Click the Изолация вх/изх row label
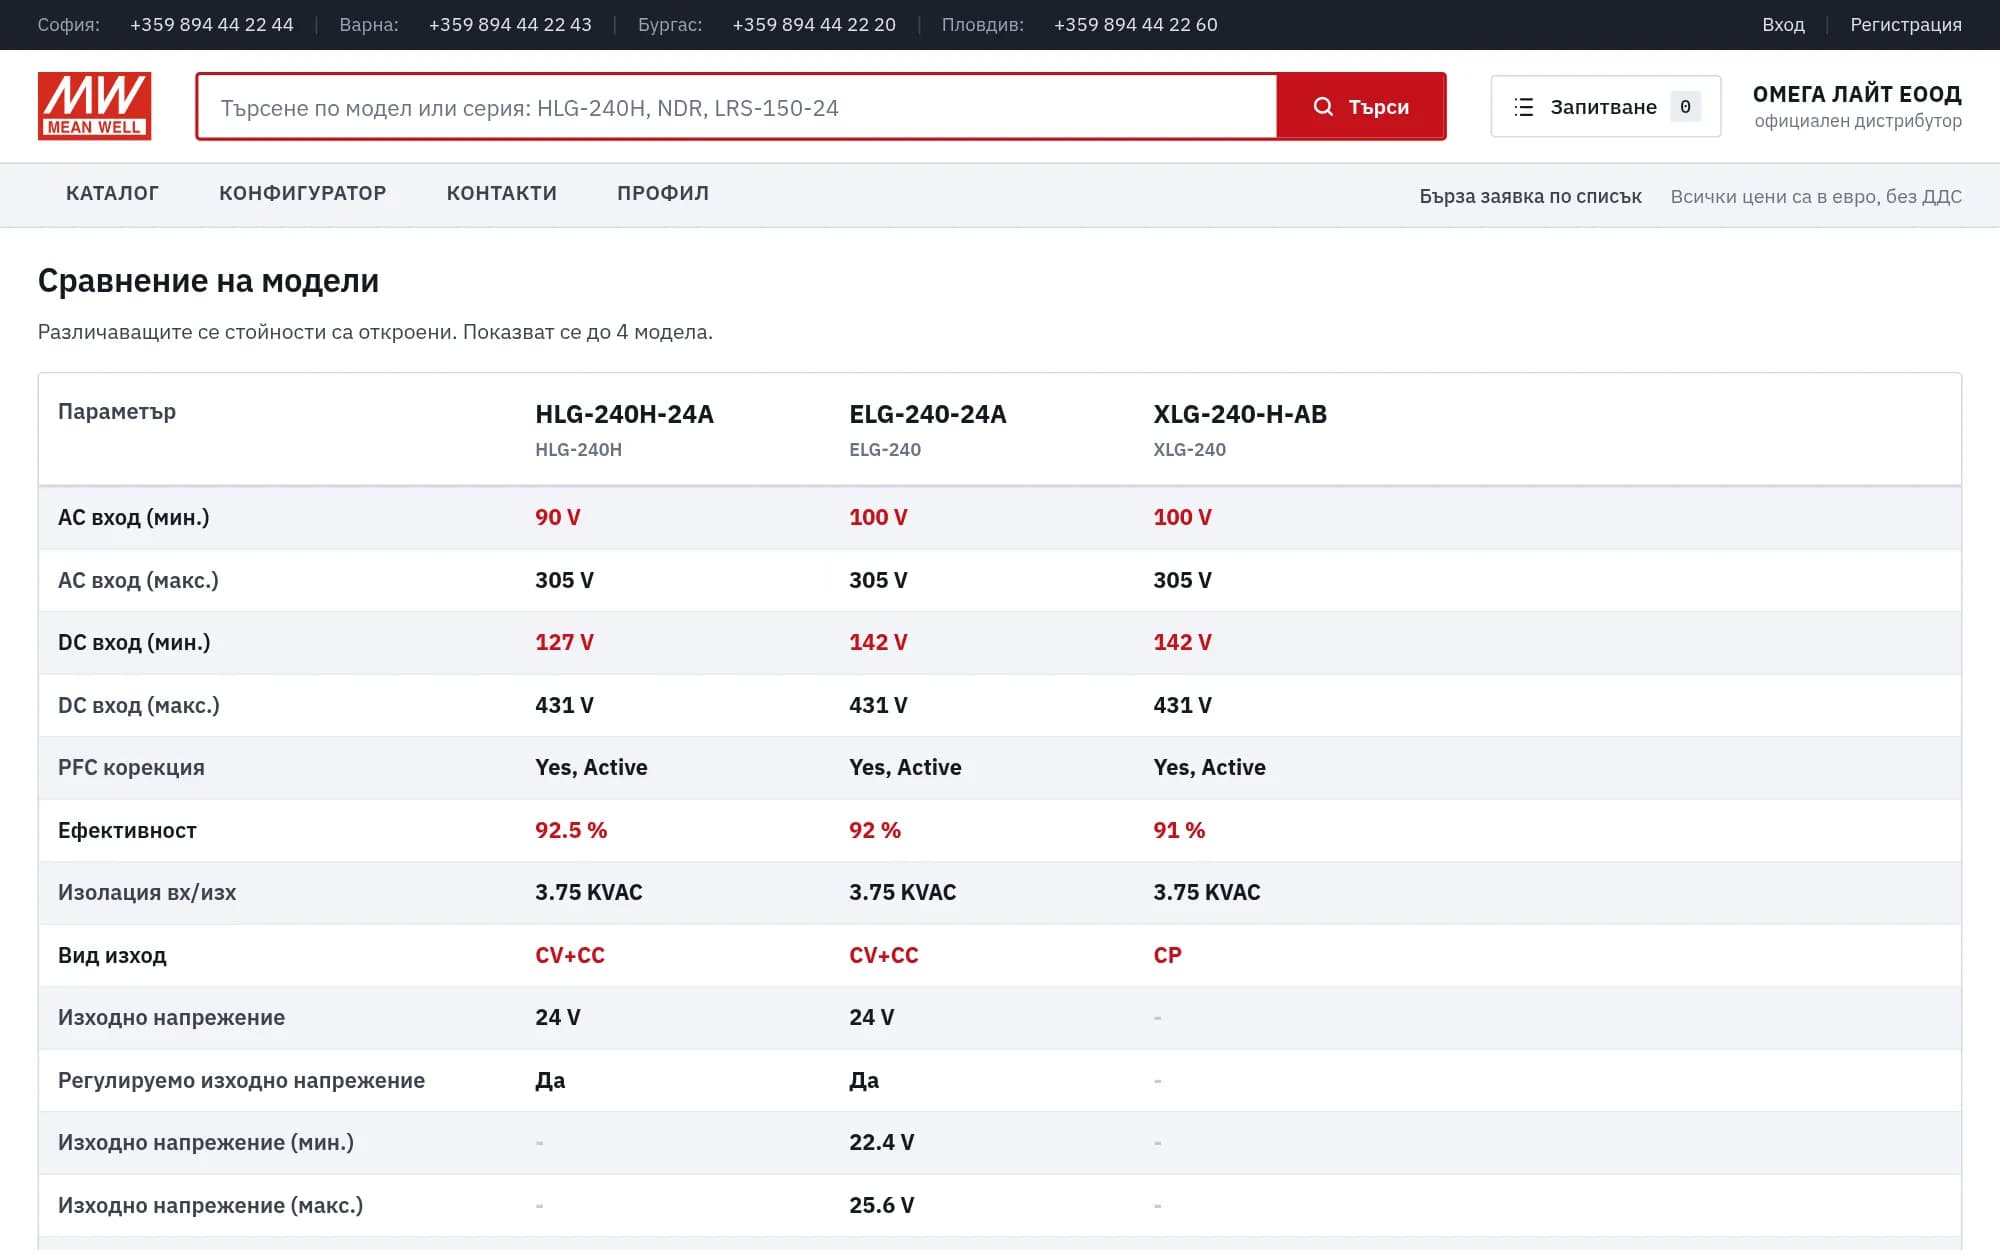The width and height of the screenshot is (2000, 1250). [x=147, y=893]
